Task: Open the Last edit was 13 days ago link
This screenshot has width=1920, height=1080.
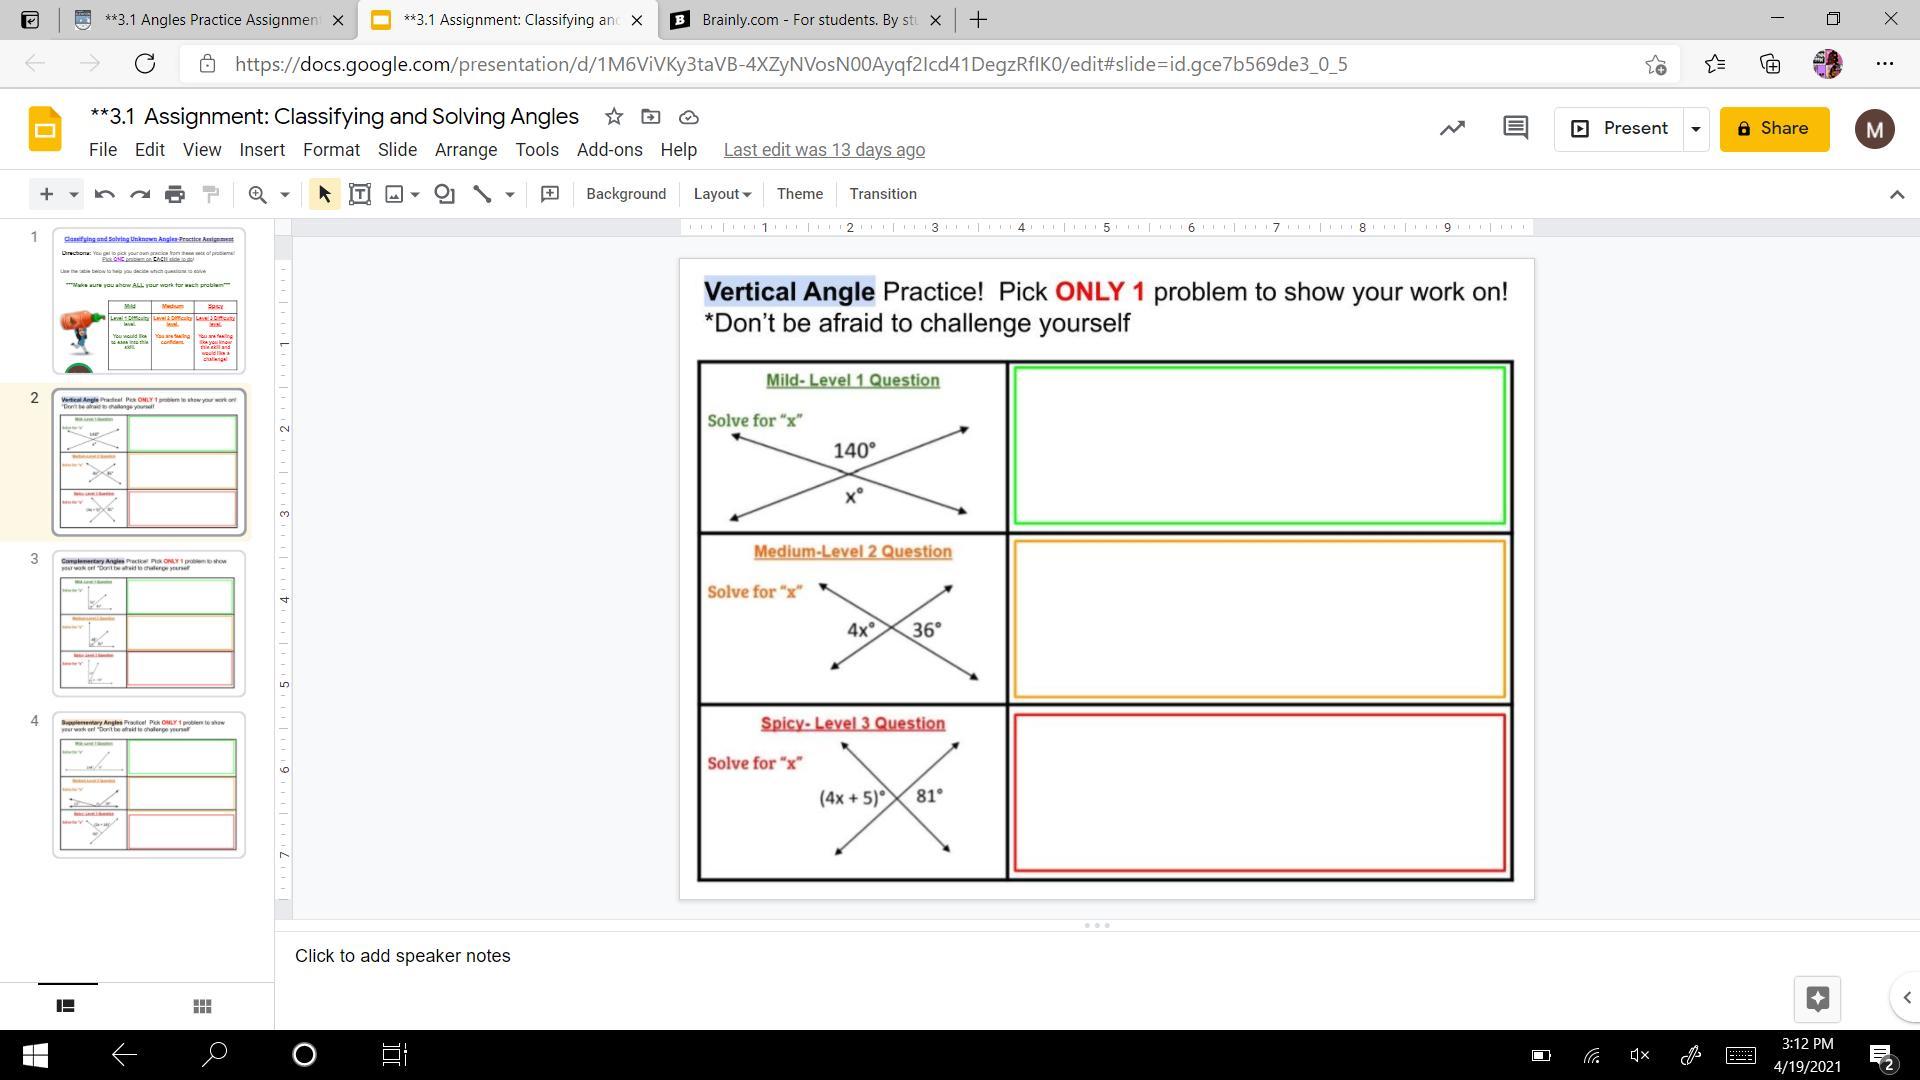Action: pos(824,150)
